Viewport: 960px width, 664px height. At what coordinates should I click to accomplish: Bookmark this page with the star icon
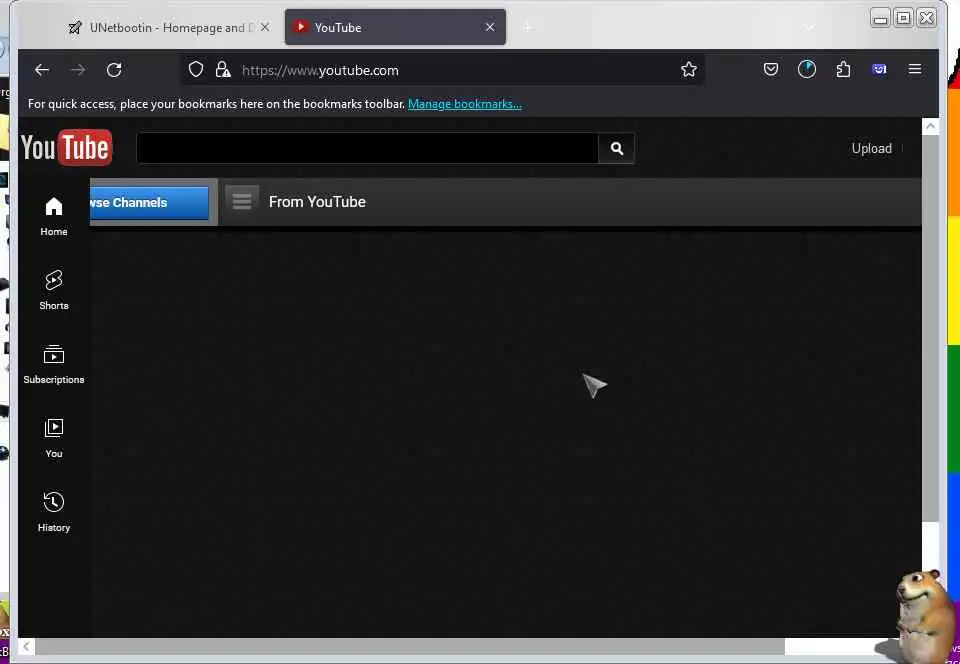(689, 70)
